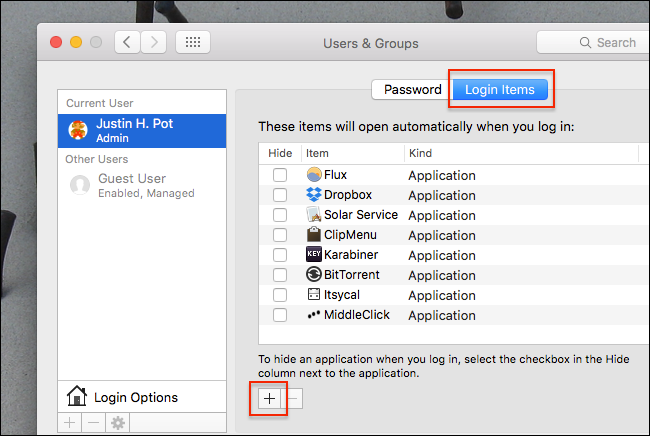Viewport: 650px width, 436px height.
Task: Click the BitTorrent app icon
Action: pyautogui.click(x=314, y=274)
